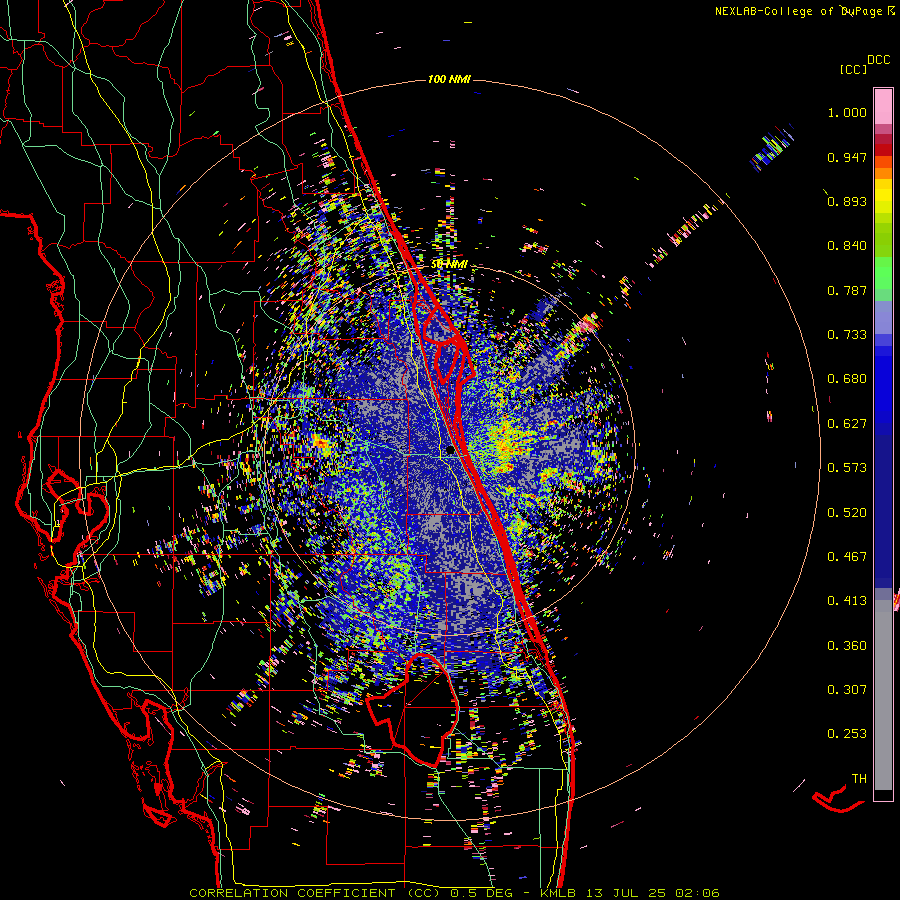Screen dimensions: 900x900
Task: Click the 50 NMI range ring label
Action: click(x=449, y=265)
